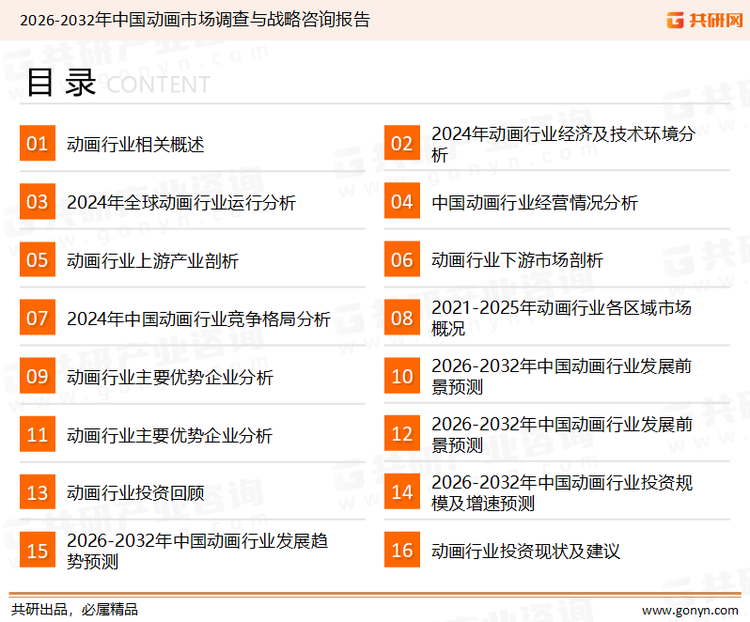This screenshot has height=622, width=750.
Task: Select chapter 2021-2025年动画行业各区域市场概况
Action: point(562,318)
